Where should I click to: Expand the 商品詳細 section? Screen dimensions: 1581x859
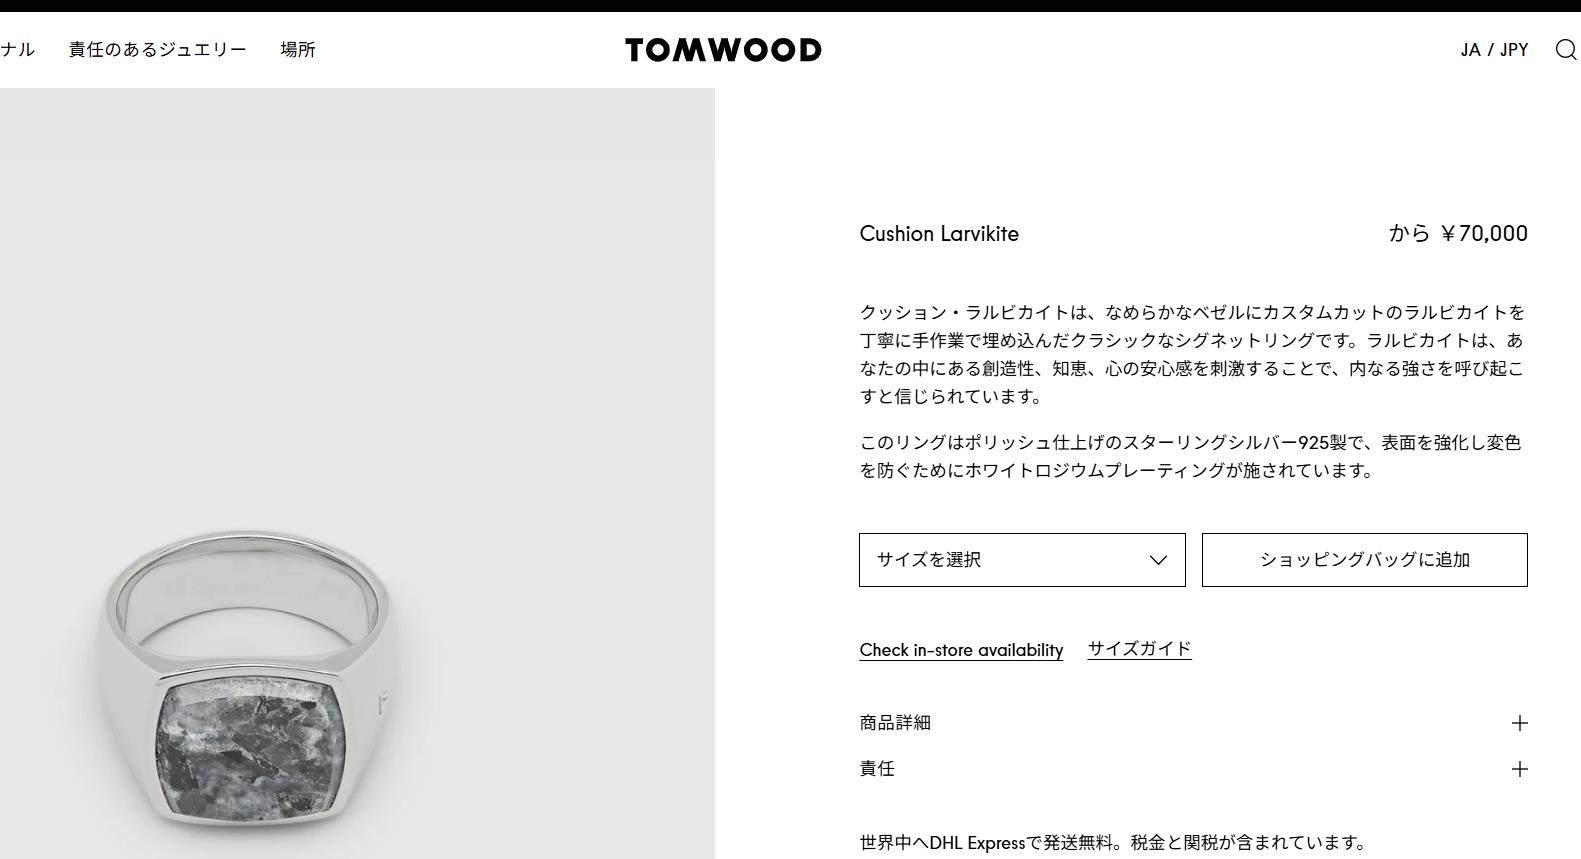pyautogui.click(x=1193, y=723)
